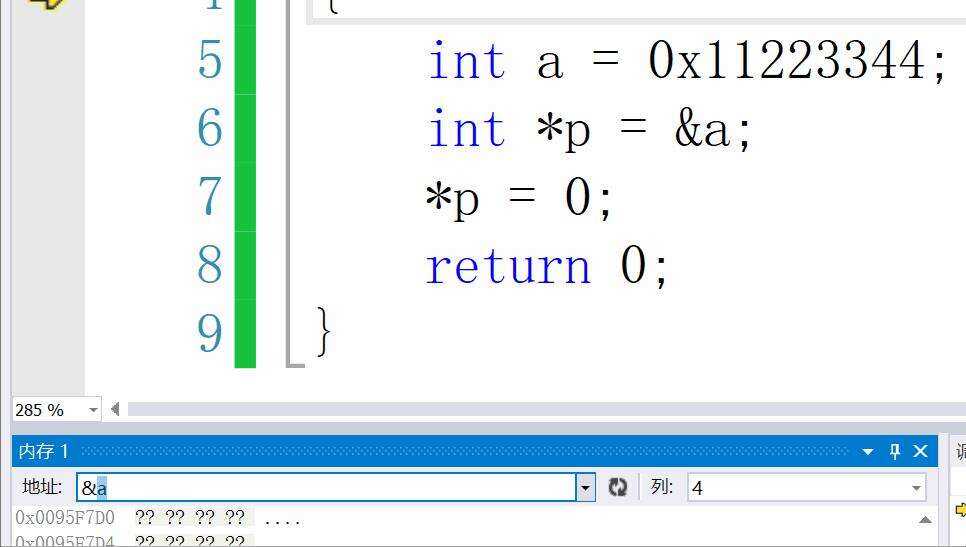Image resolution: width=966 pixels, height=547 pixels.
Task: Toggle breakpoint in margin beside line 8
Action: (47, 266)
